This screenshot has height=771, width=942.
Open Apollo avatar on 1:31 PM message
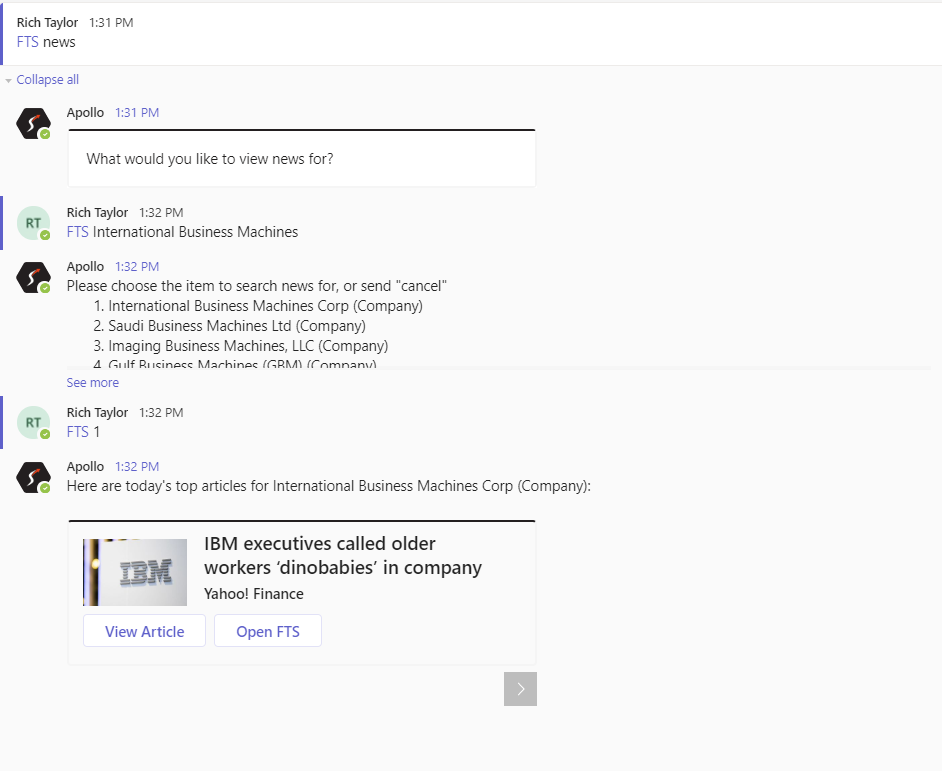[x=33, y=124]
